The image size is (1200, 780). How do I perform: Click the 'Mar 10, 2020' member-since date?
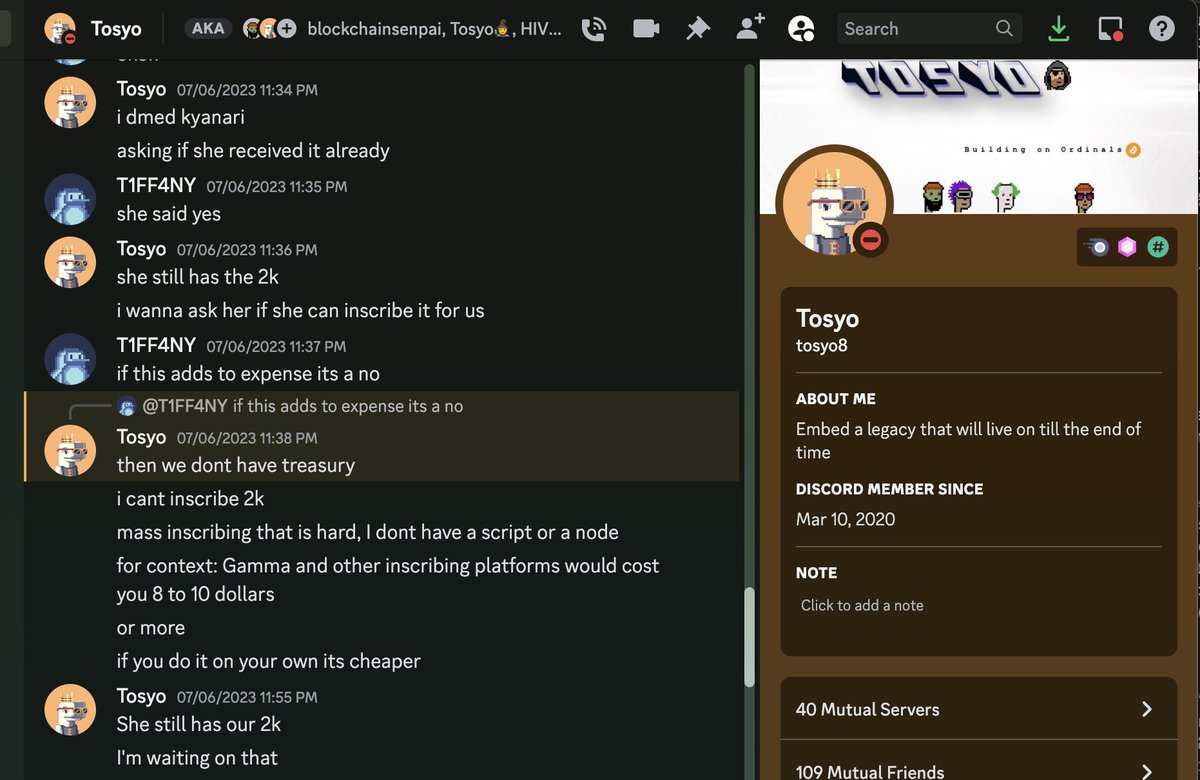coord(845,519)
